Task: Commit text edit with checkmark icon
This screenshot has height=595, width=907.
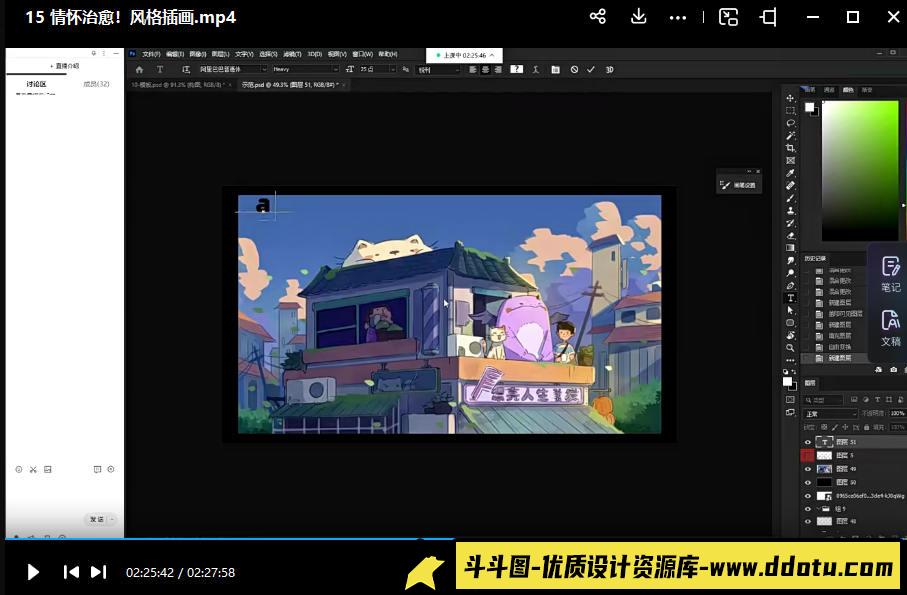Action: click(591, 69)
